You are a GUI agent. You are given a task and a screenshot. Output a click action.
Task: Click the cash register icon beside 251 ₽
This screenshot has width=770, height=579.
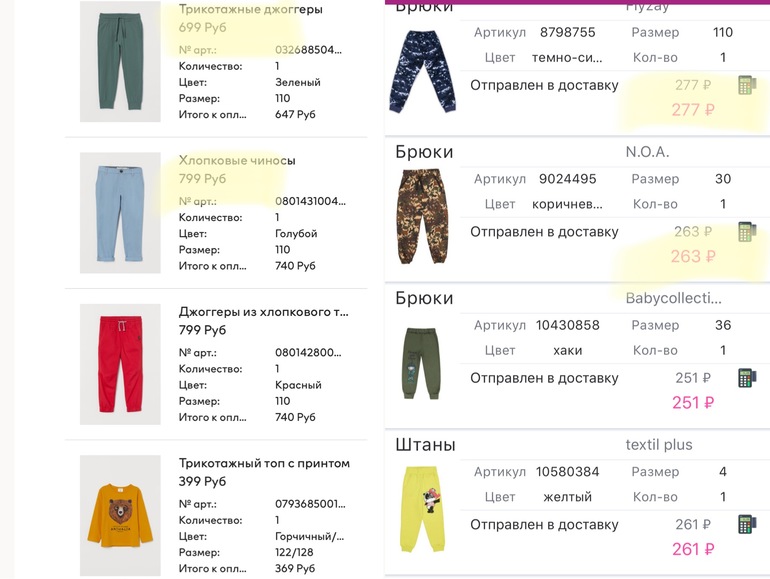(x=746, y=378)
